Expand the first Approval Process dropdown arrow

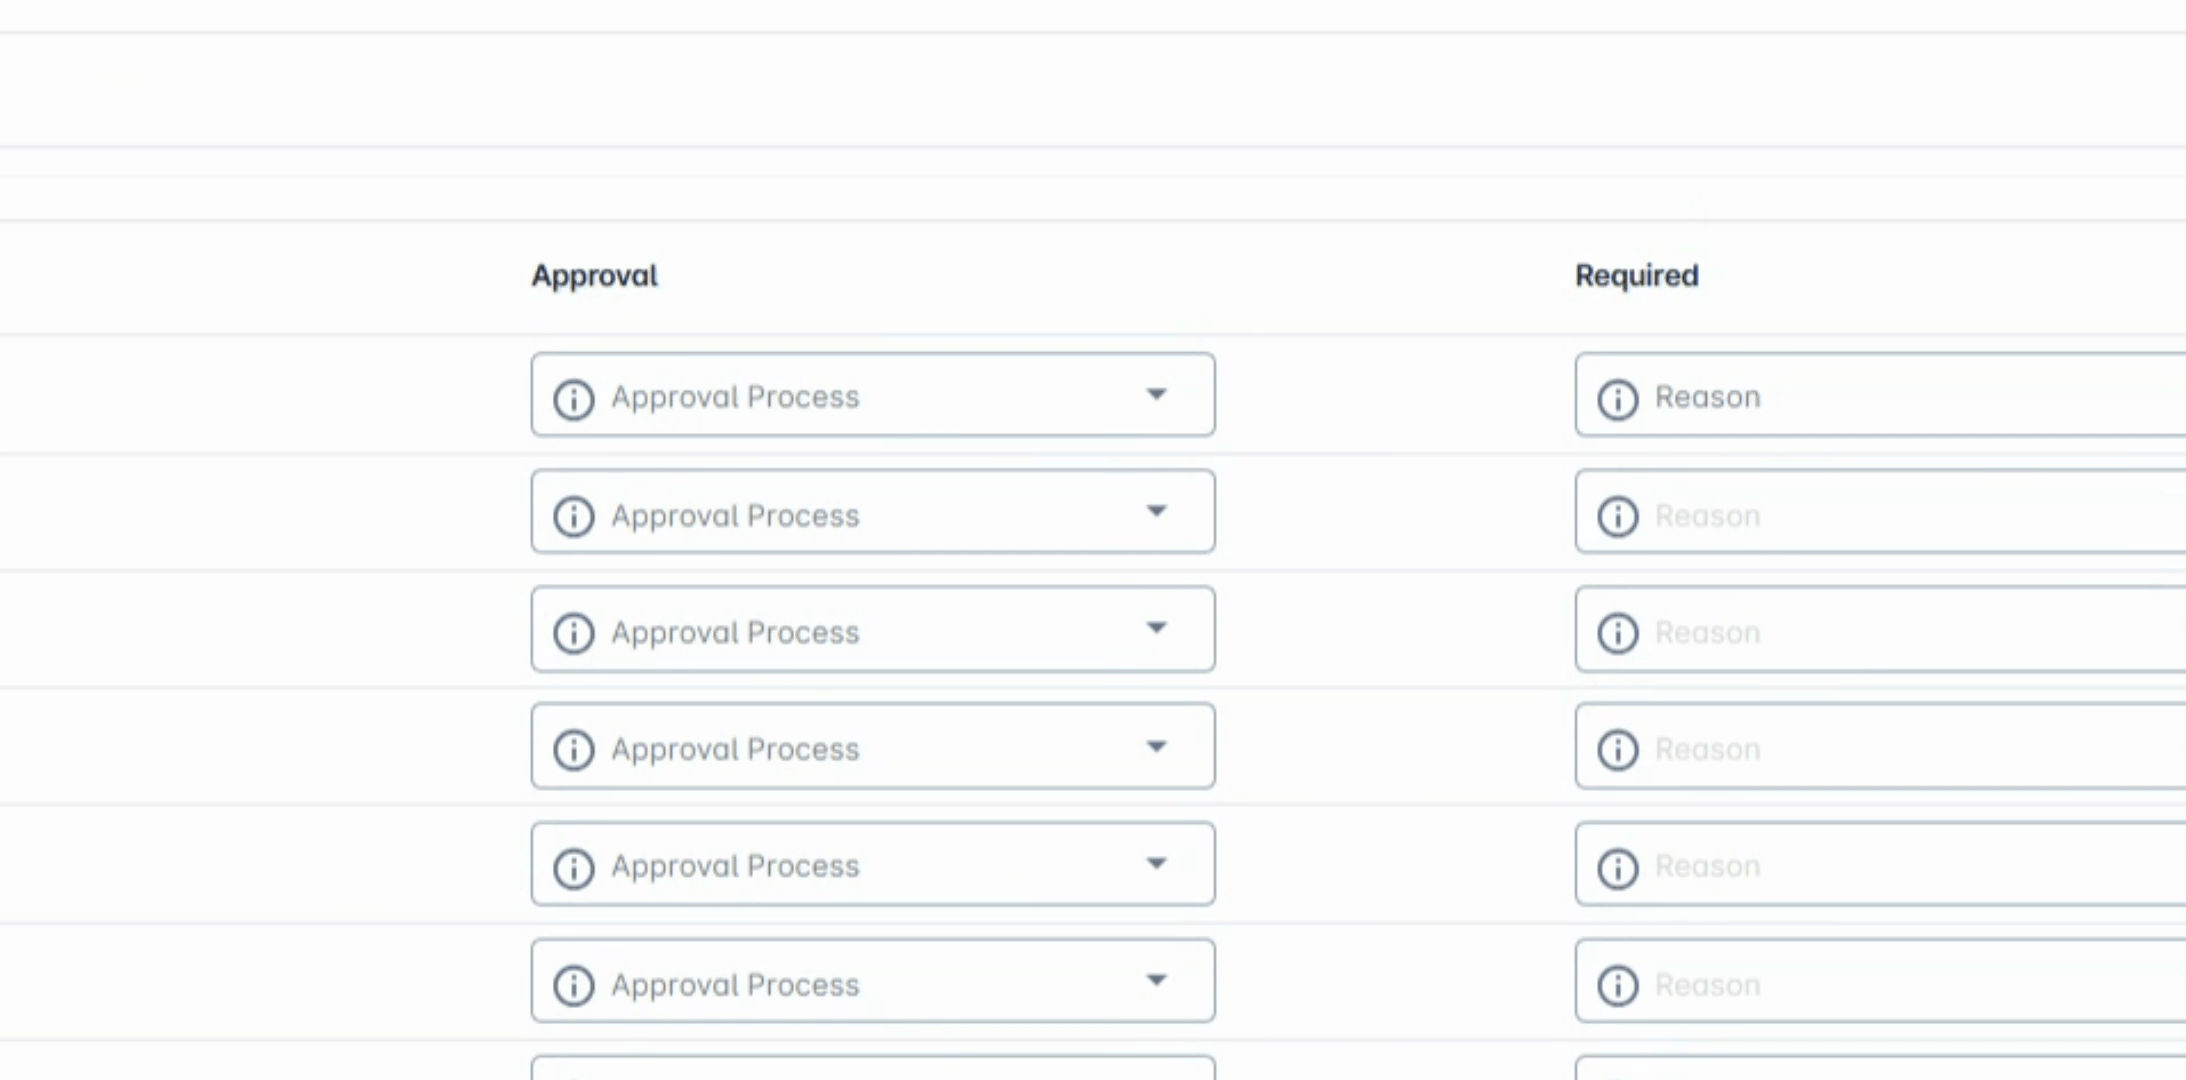pyautogui.click(x=1156, y=395)
